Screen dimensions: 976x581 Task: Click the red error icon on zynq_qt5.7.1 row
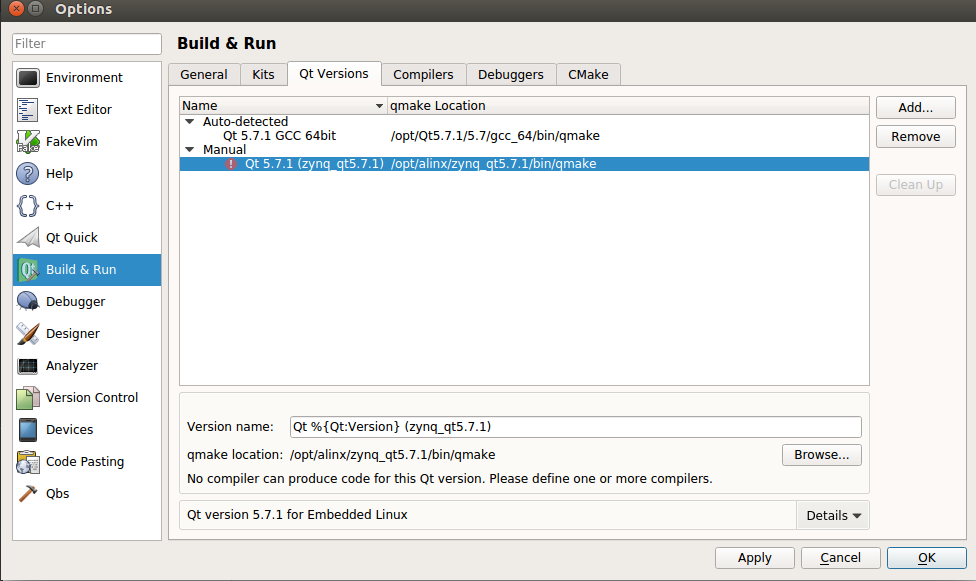[231, 164]
